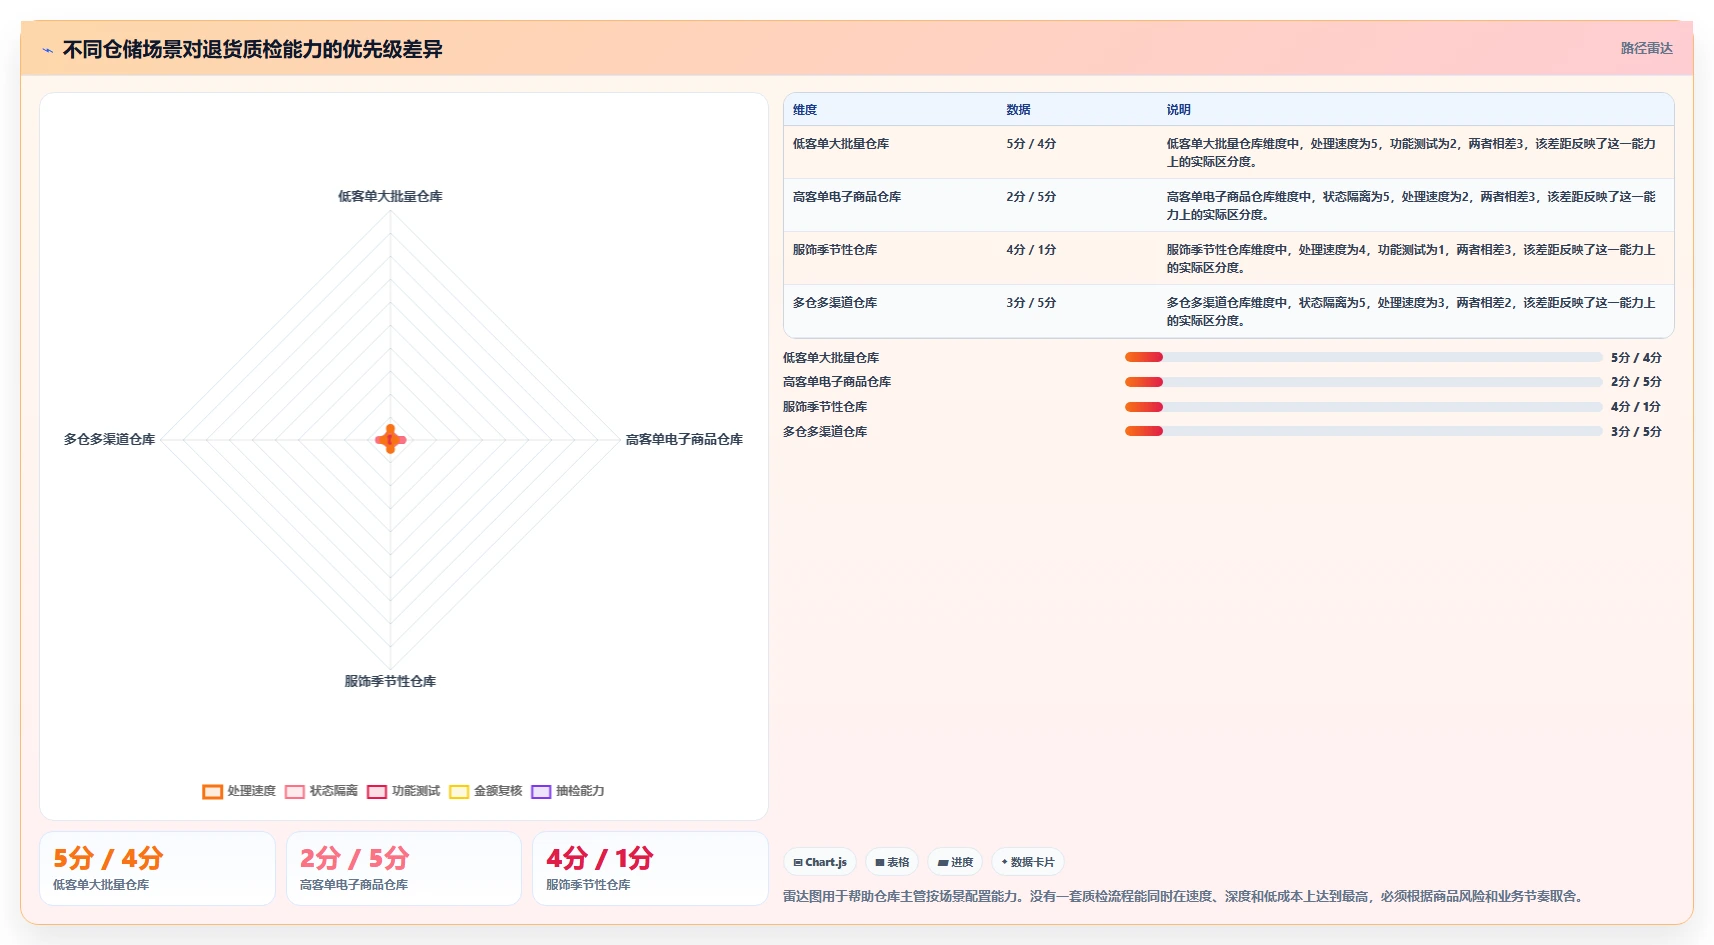Viewport: 1714px width, 945px height.
Task: Click the 5分 / 4分 value in the table
Action: (1031, 144)
